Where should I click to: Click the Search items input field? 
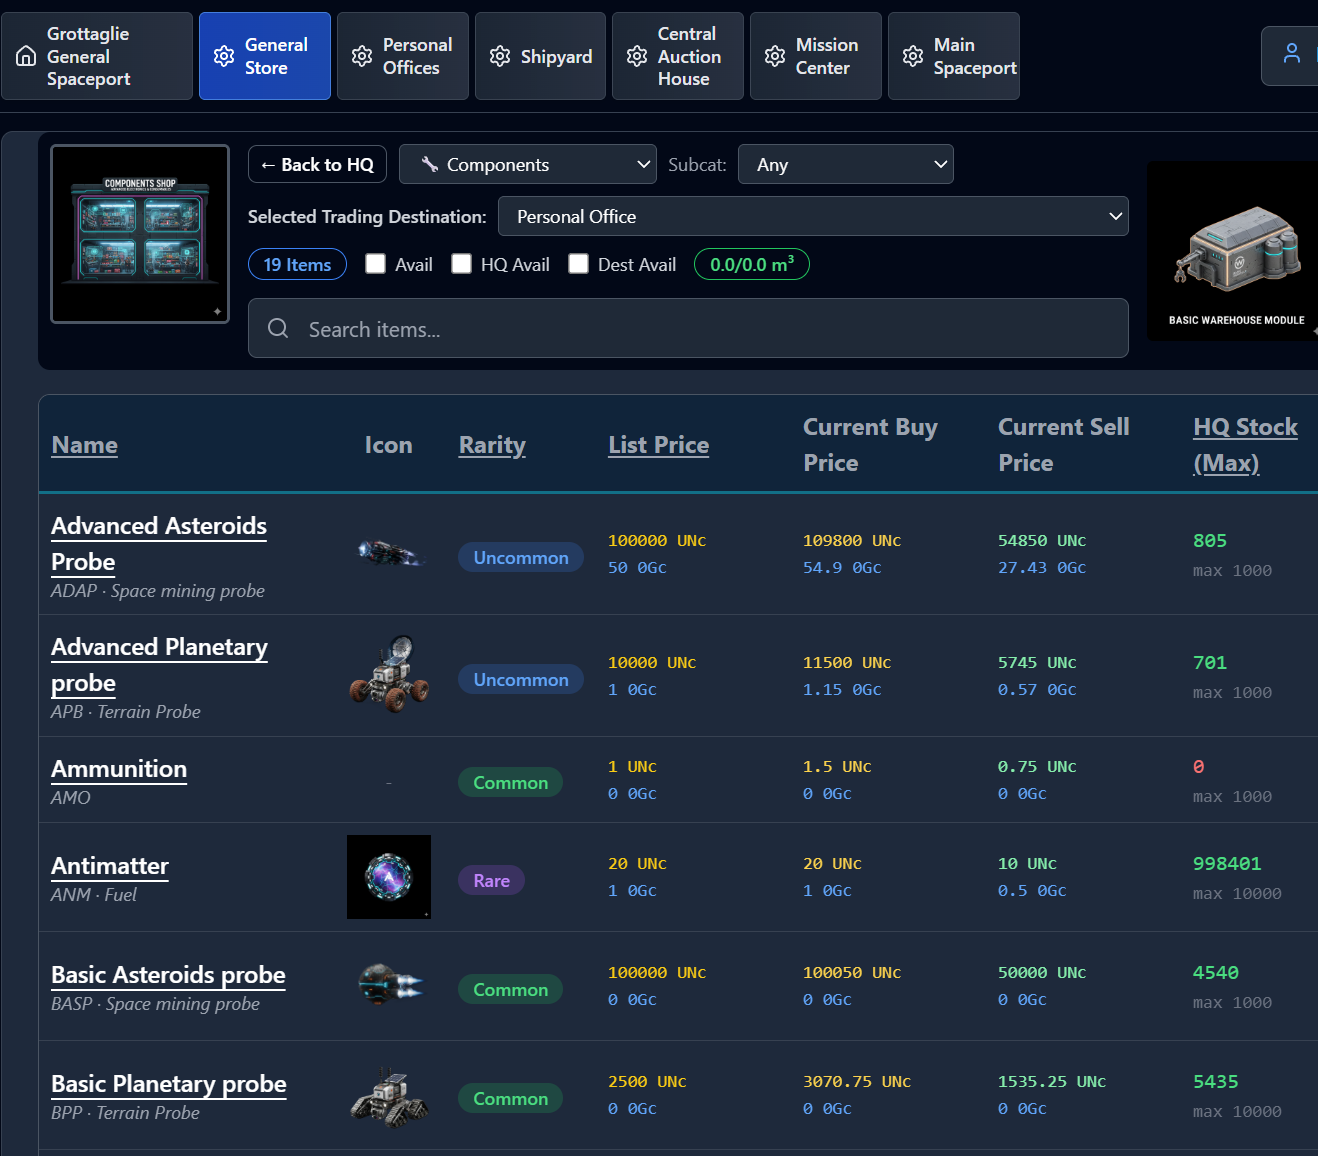pos(688,328)
